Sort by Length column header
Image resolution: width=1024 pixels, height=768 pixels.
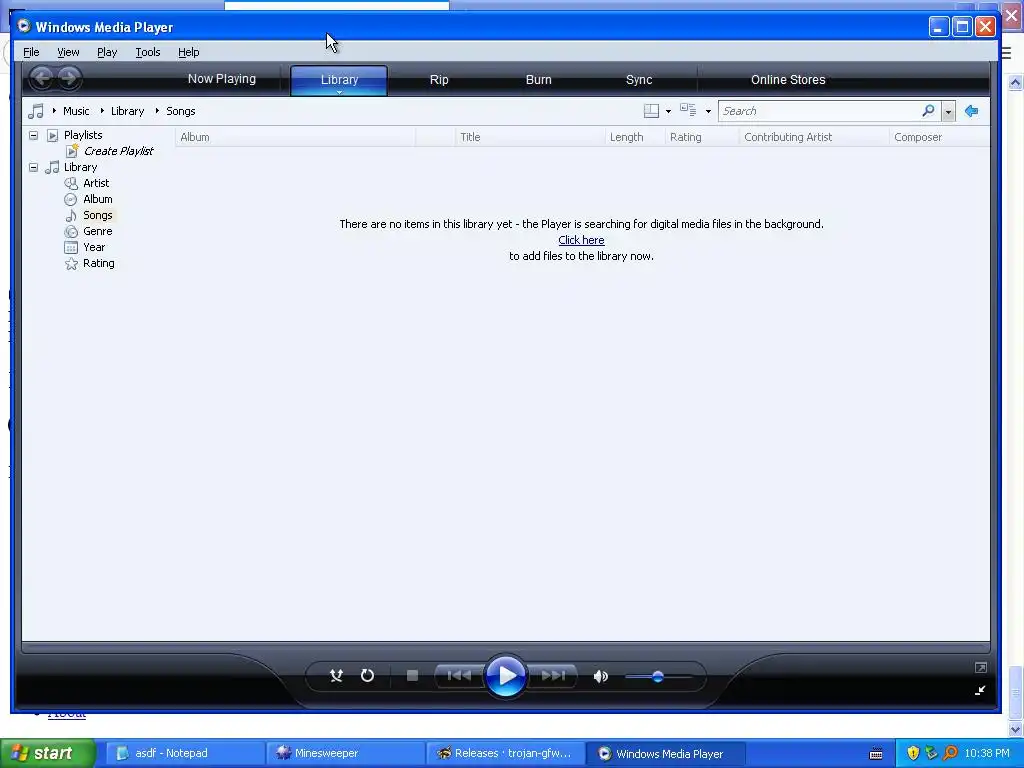coord(635,137)
